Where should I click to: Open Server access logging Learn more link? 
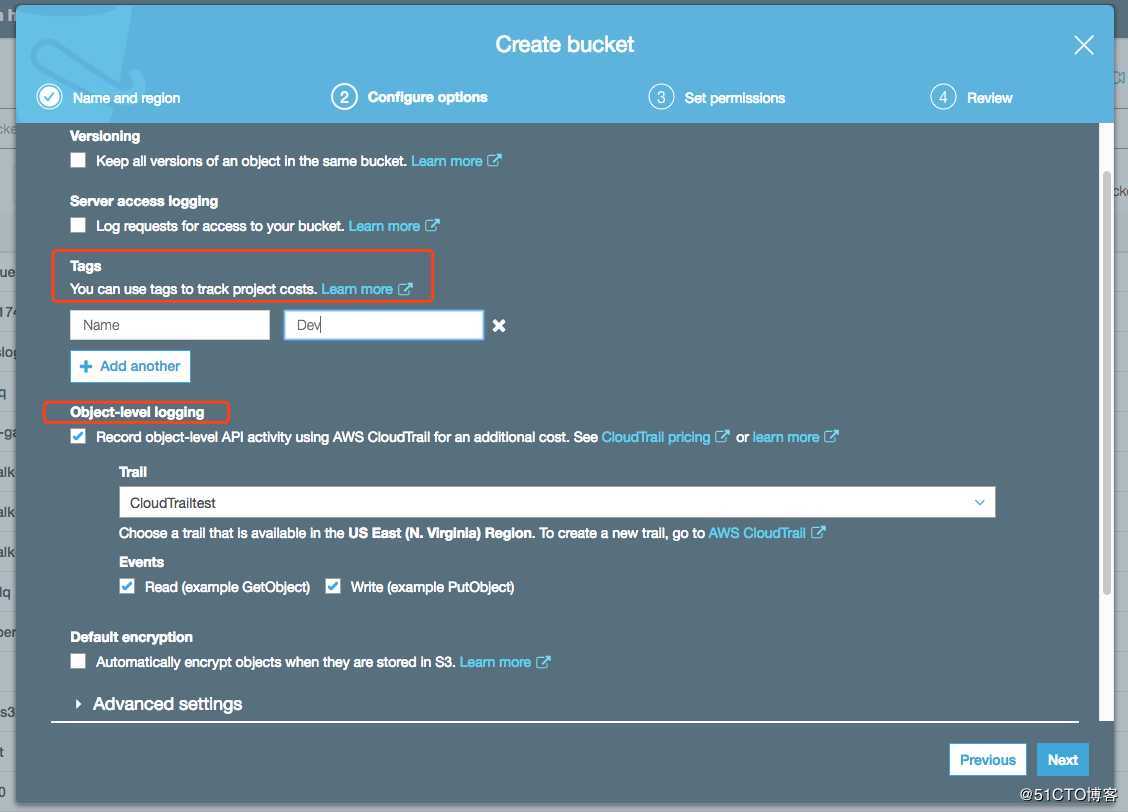[x=384, y=226]
